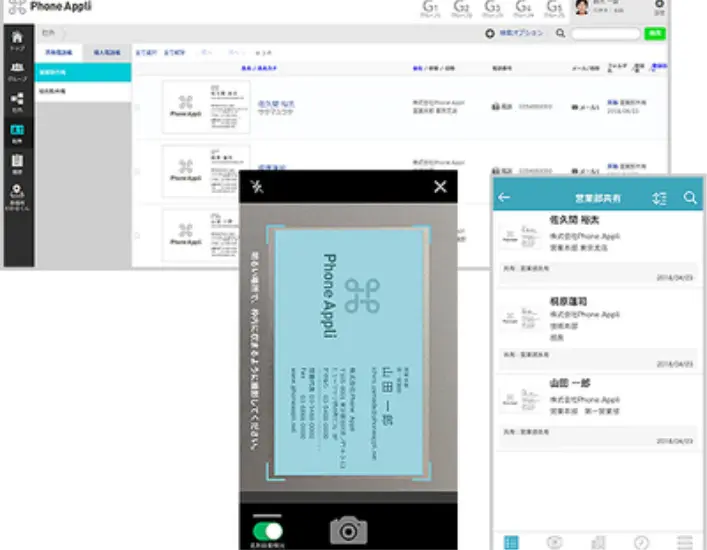
Task: Switch to the 個人電話帳 tab
Action: pyautogui.click(x=107, y=53)
